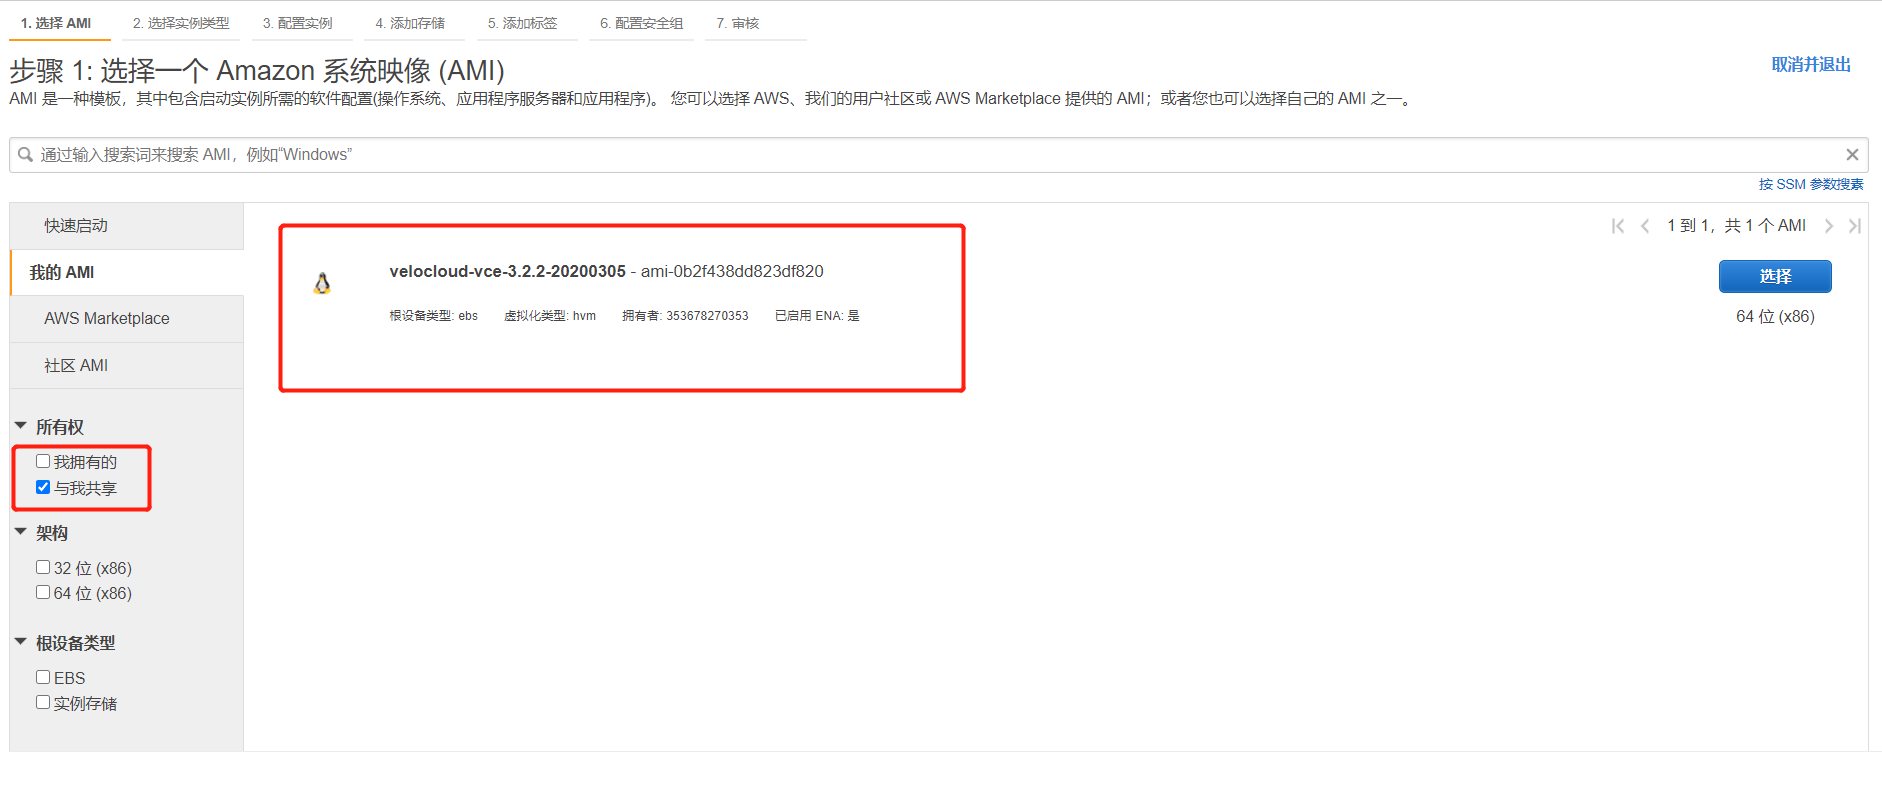
Task: Collapse the 根设备类型 filter section
Action: [21, 642]
